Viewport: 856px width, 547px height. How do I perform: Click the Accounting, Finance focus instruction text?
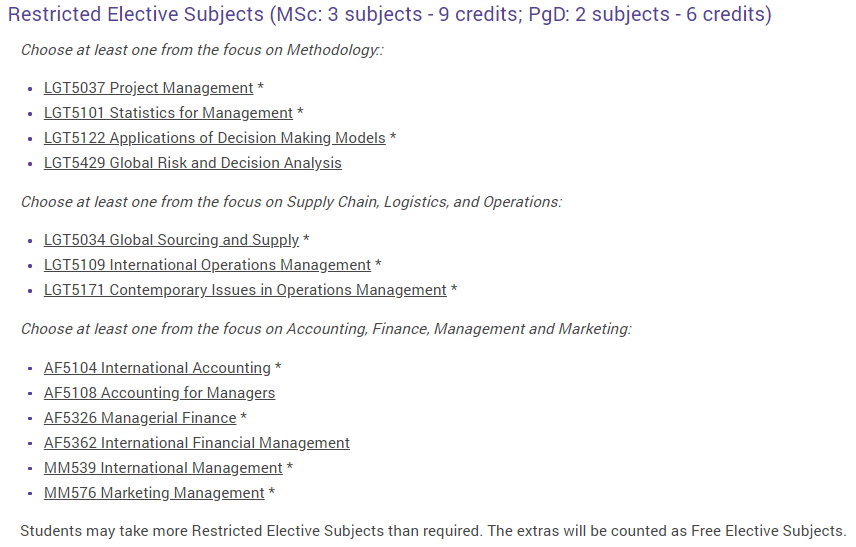click(x=326, y=329)
